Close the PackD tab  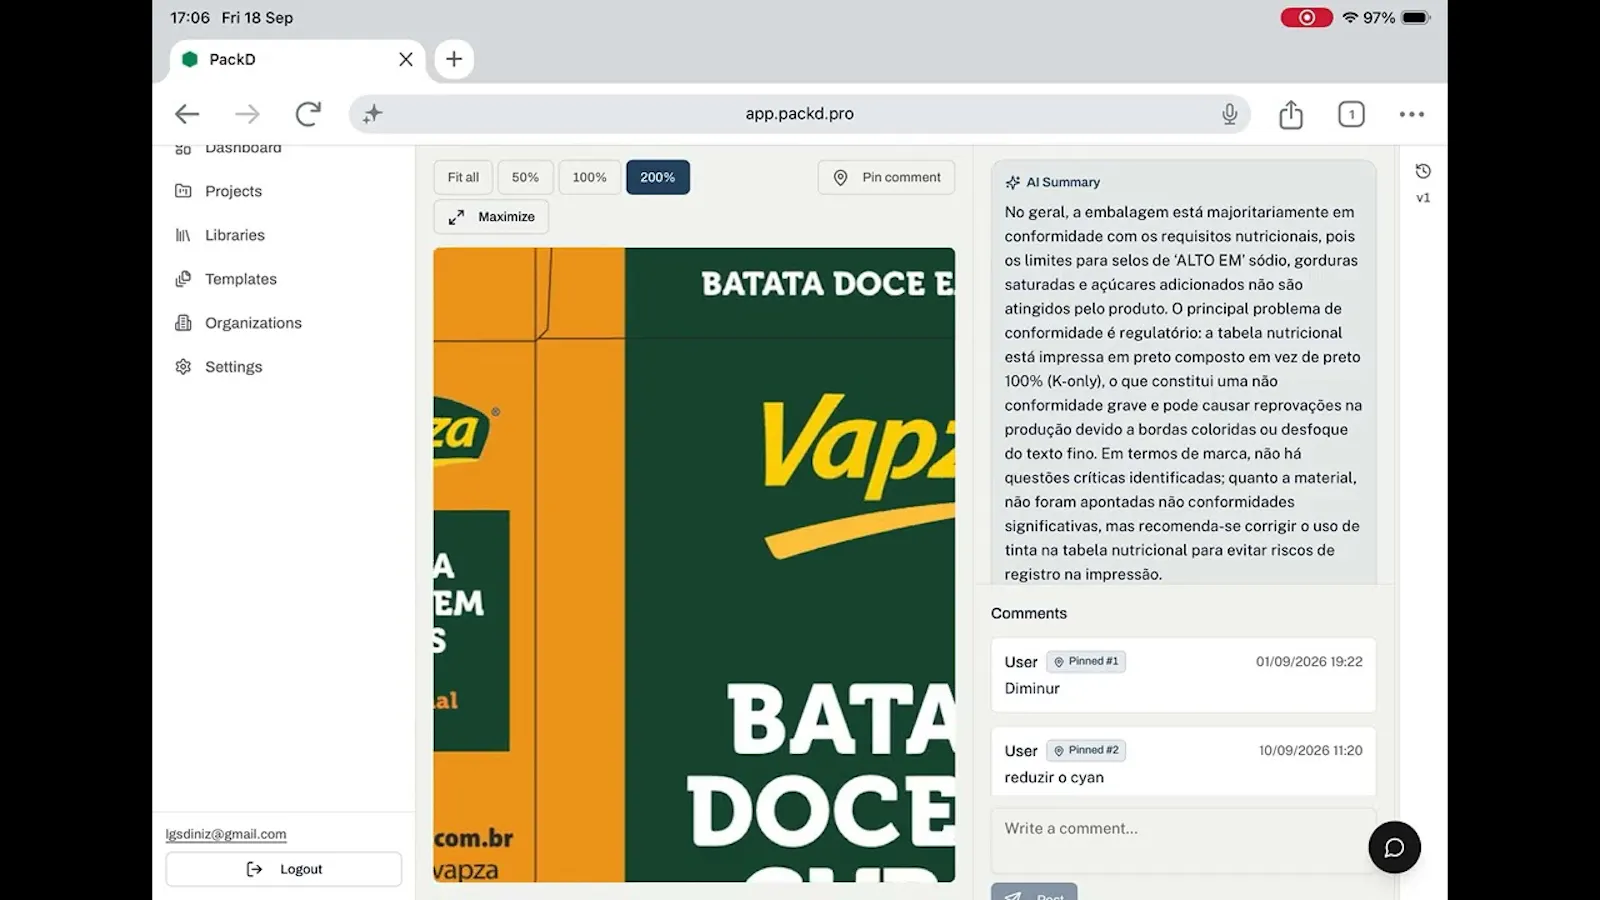pos(406,59)
